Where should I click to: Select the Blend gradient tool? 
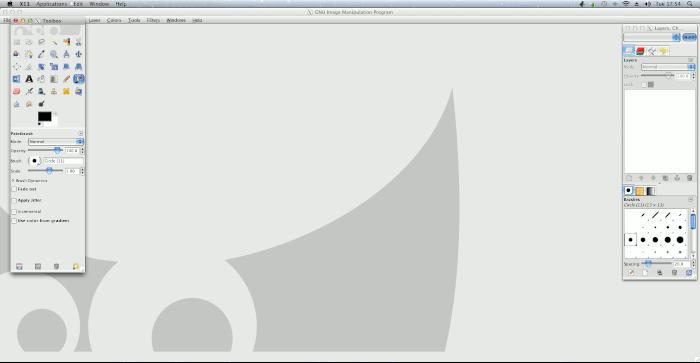[54, 79]
